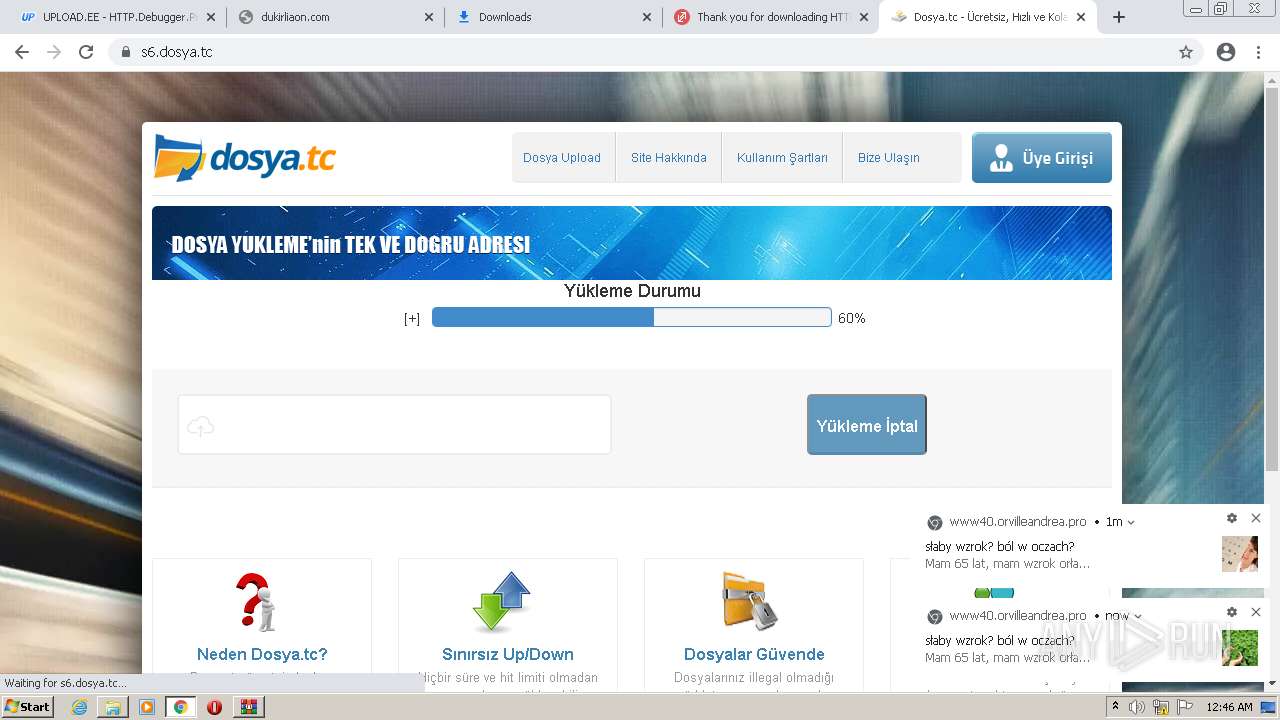
Task: Close the first orvilleandrea notification
Action: [1256, 518]
